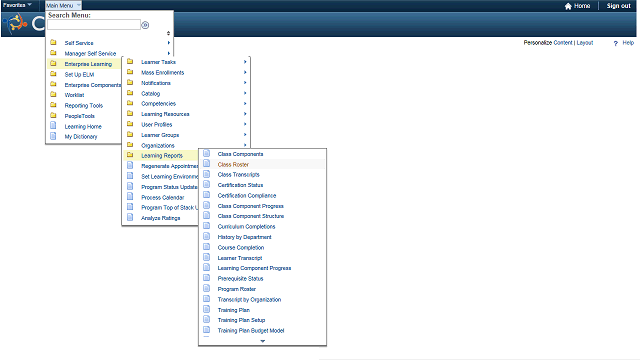Open Prerequisite Status report
Viewport: 640px width, 360px height.
coord(240,278)
